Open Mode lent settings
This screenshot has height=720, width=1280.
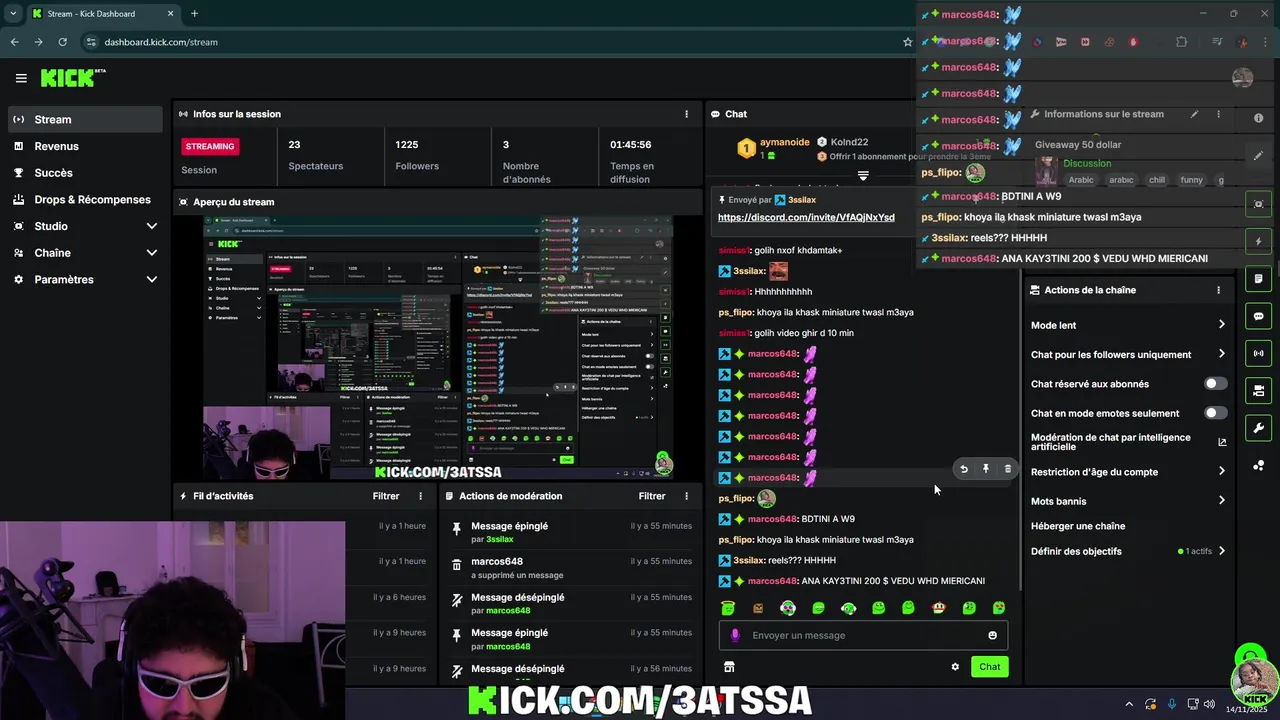click(x=1128, y=325)
